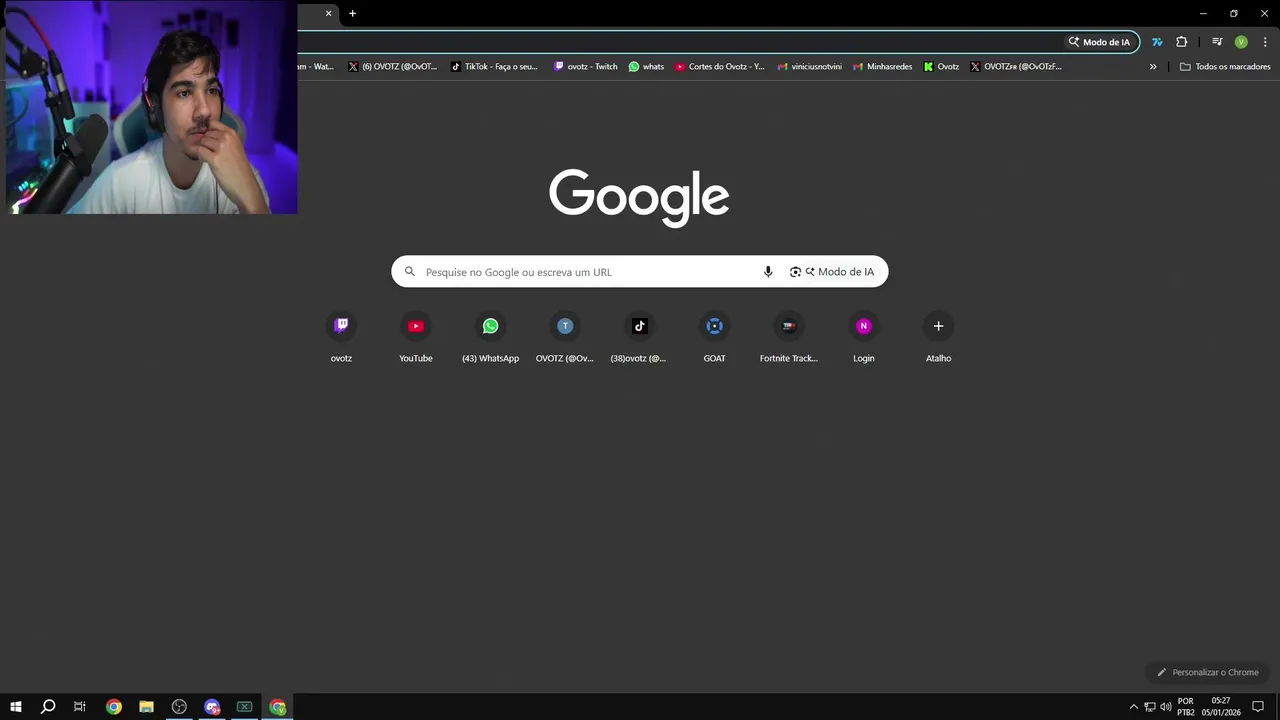Open volume control tray icon
Viewport: 1280px width, 720px height.
[x=1166, y=707]
